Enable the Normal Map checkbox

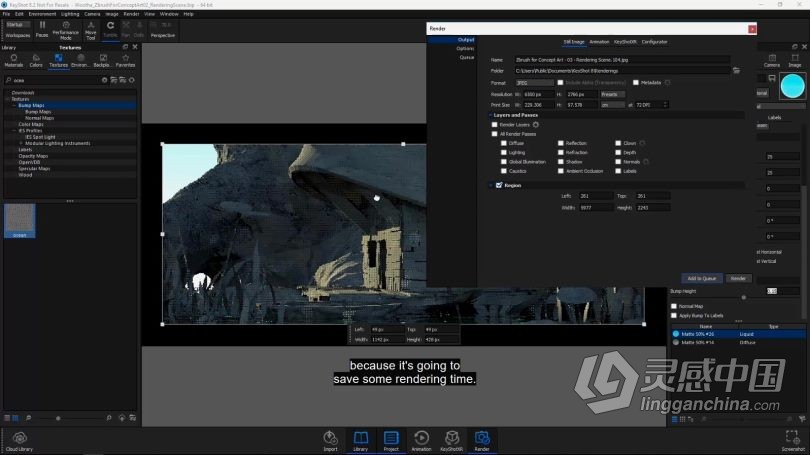(674, 306)
